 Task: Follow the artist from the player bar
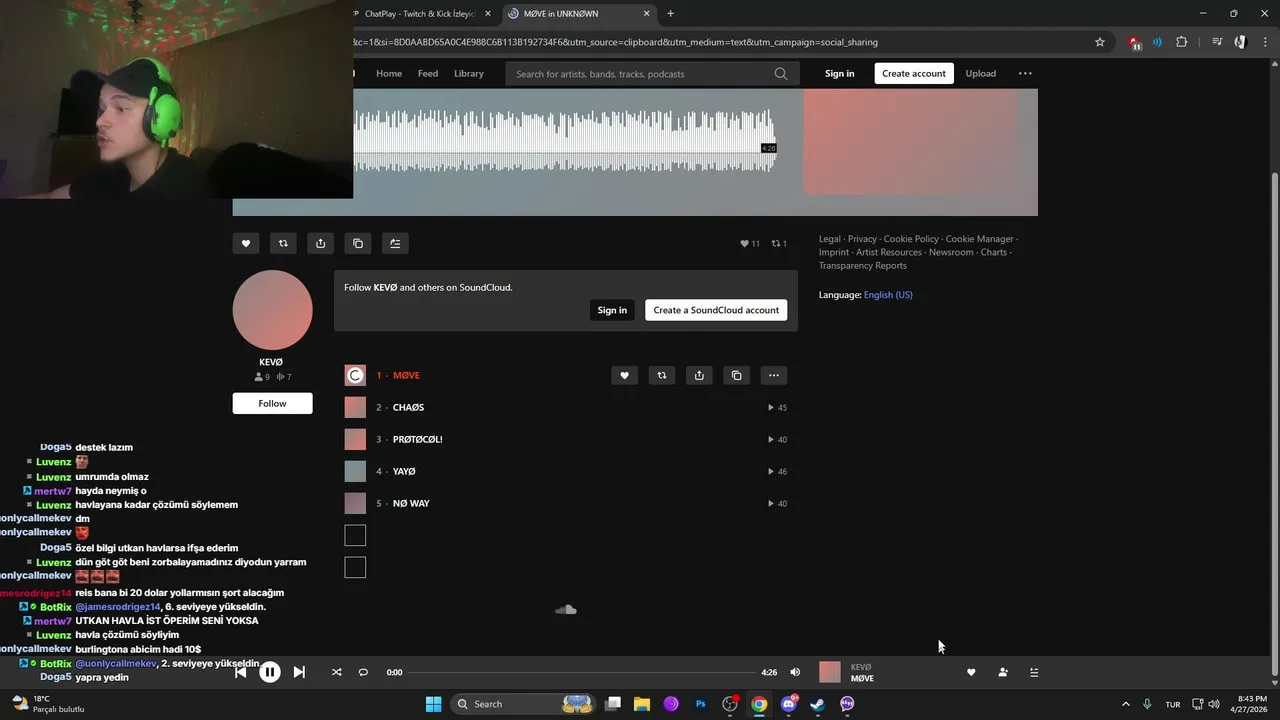pyautogui.click(x=1003, y=672)
